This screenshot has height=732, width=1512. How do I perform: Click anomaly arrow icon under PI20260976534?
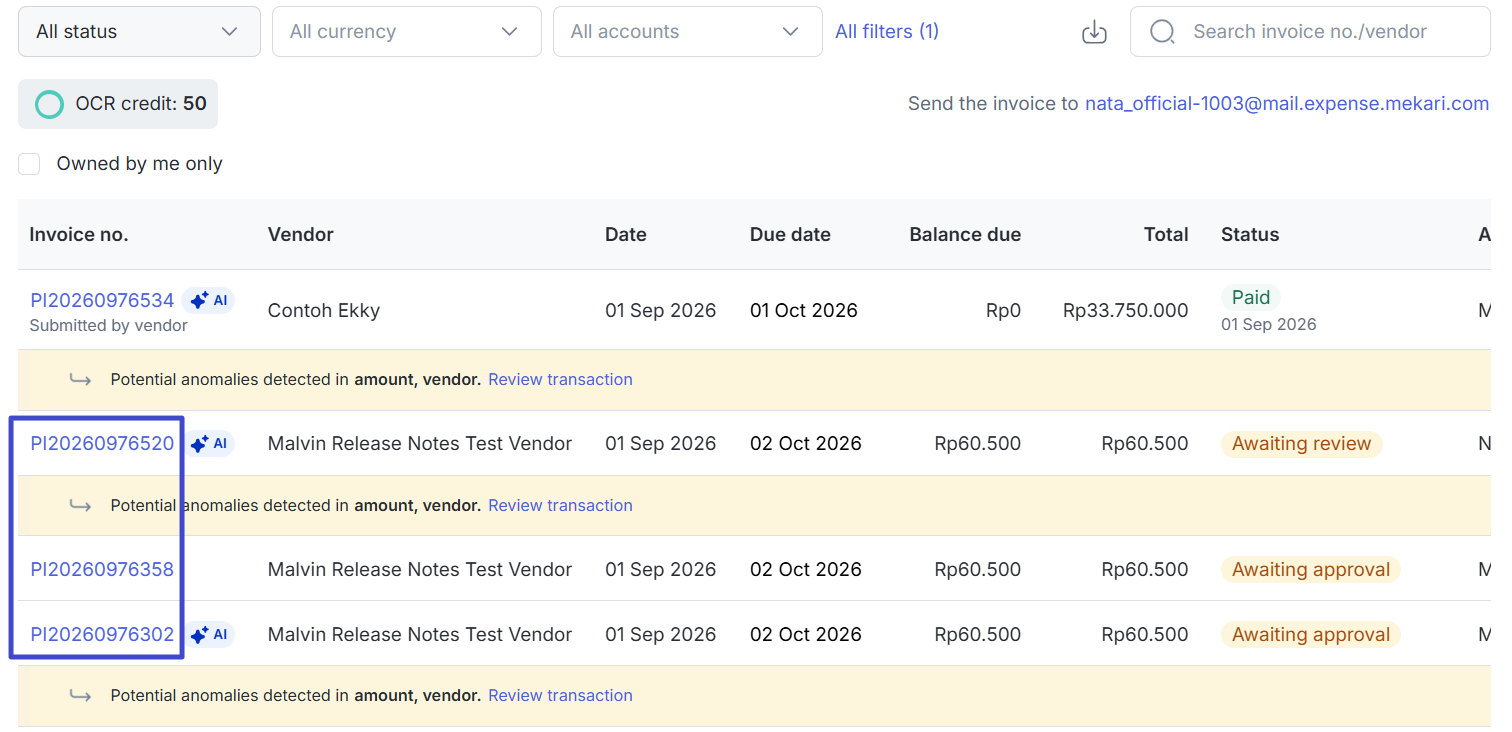point(80,380)
